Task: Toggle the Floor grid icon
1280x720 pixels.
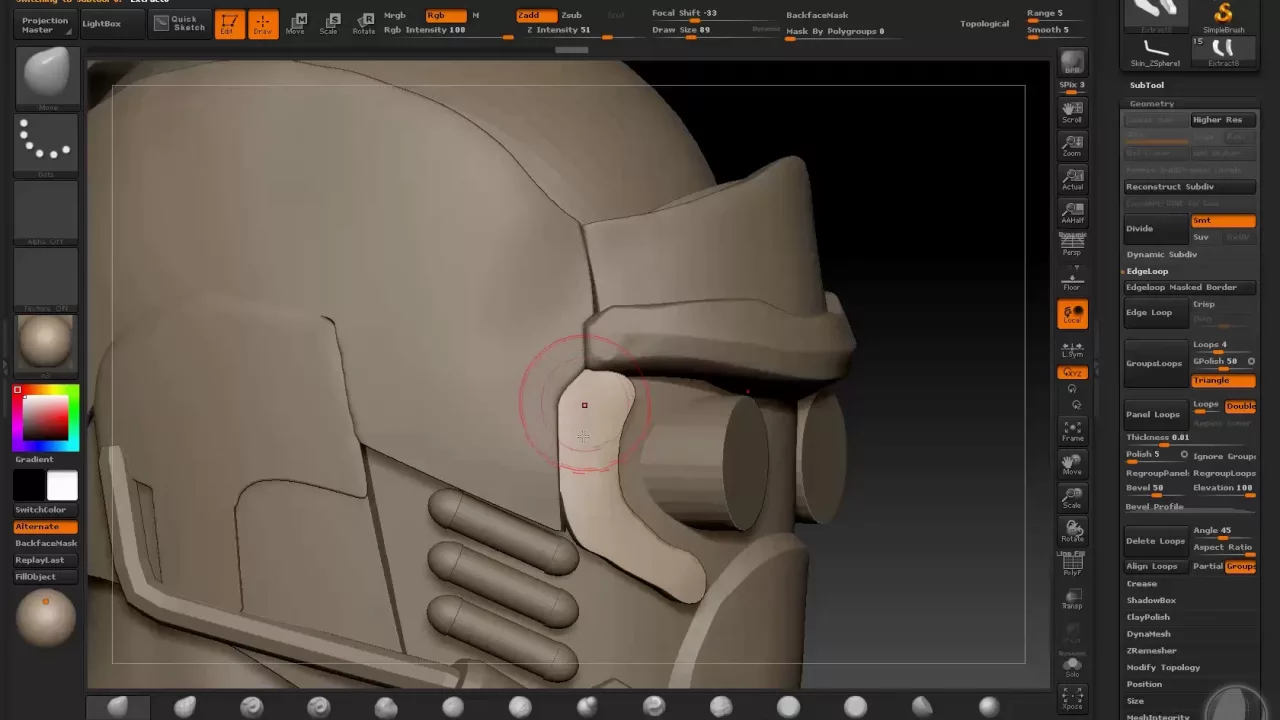Action: (1072, 279)
